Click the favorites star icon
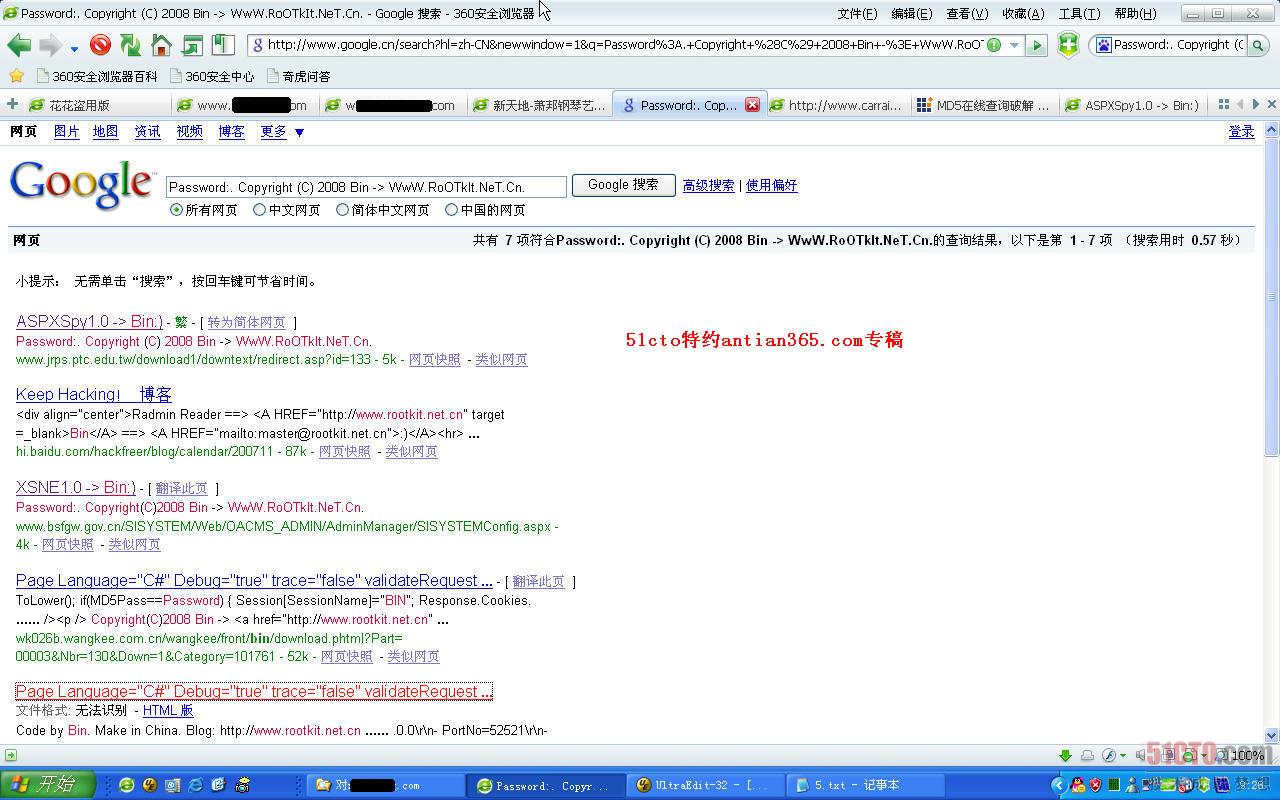 (x=16, y=76)
